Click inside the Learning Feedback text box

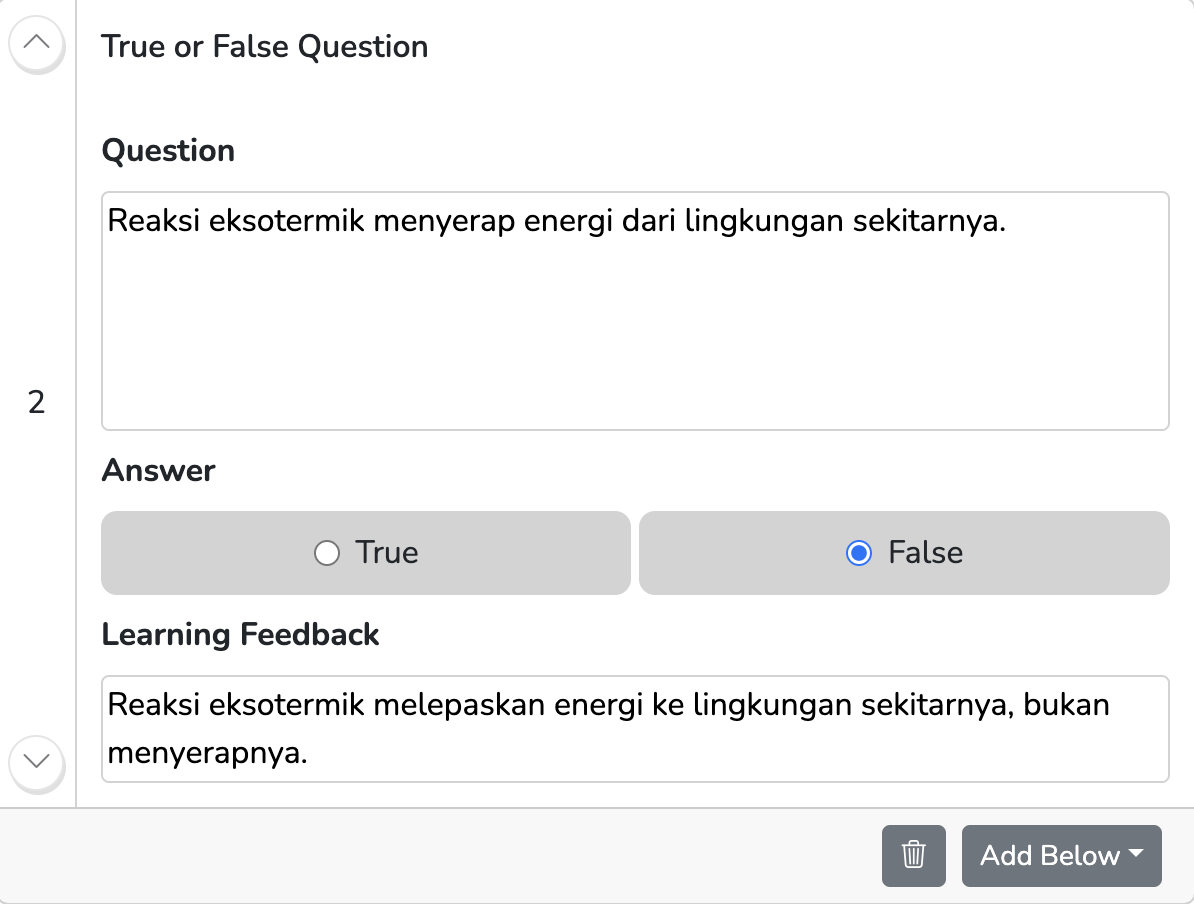[634, 729]
